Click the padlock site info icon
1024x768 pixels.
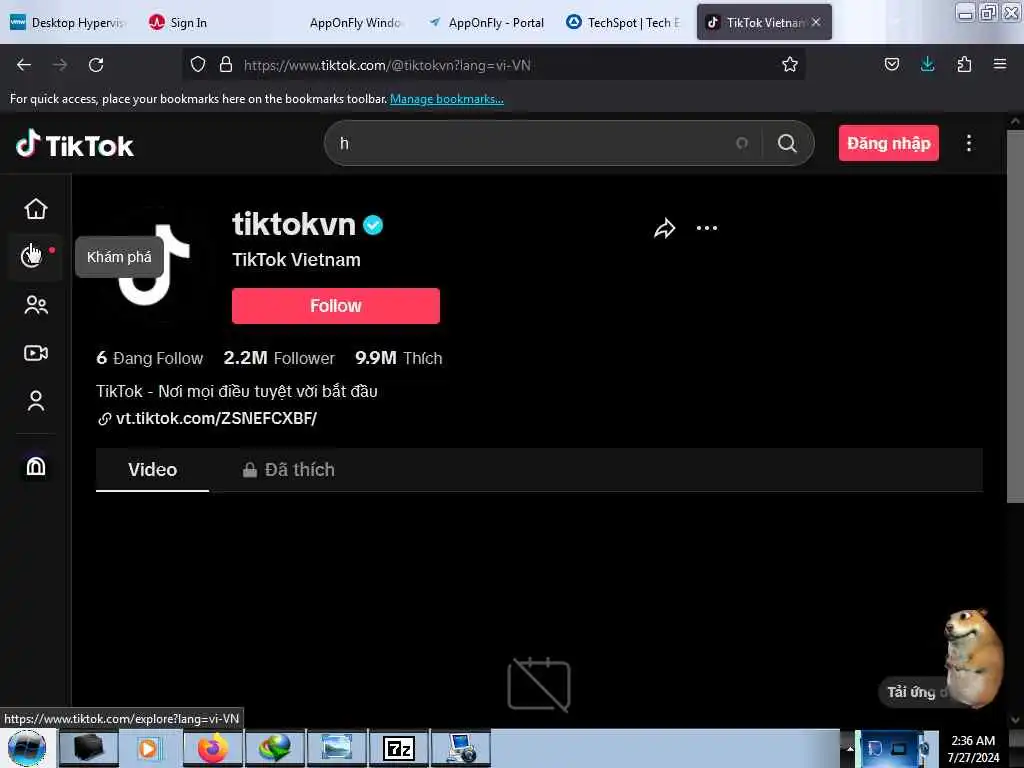226,65
